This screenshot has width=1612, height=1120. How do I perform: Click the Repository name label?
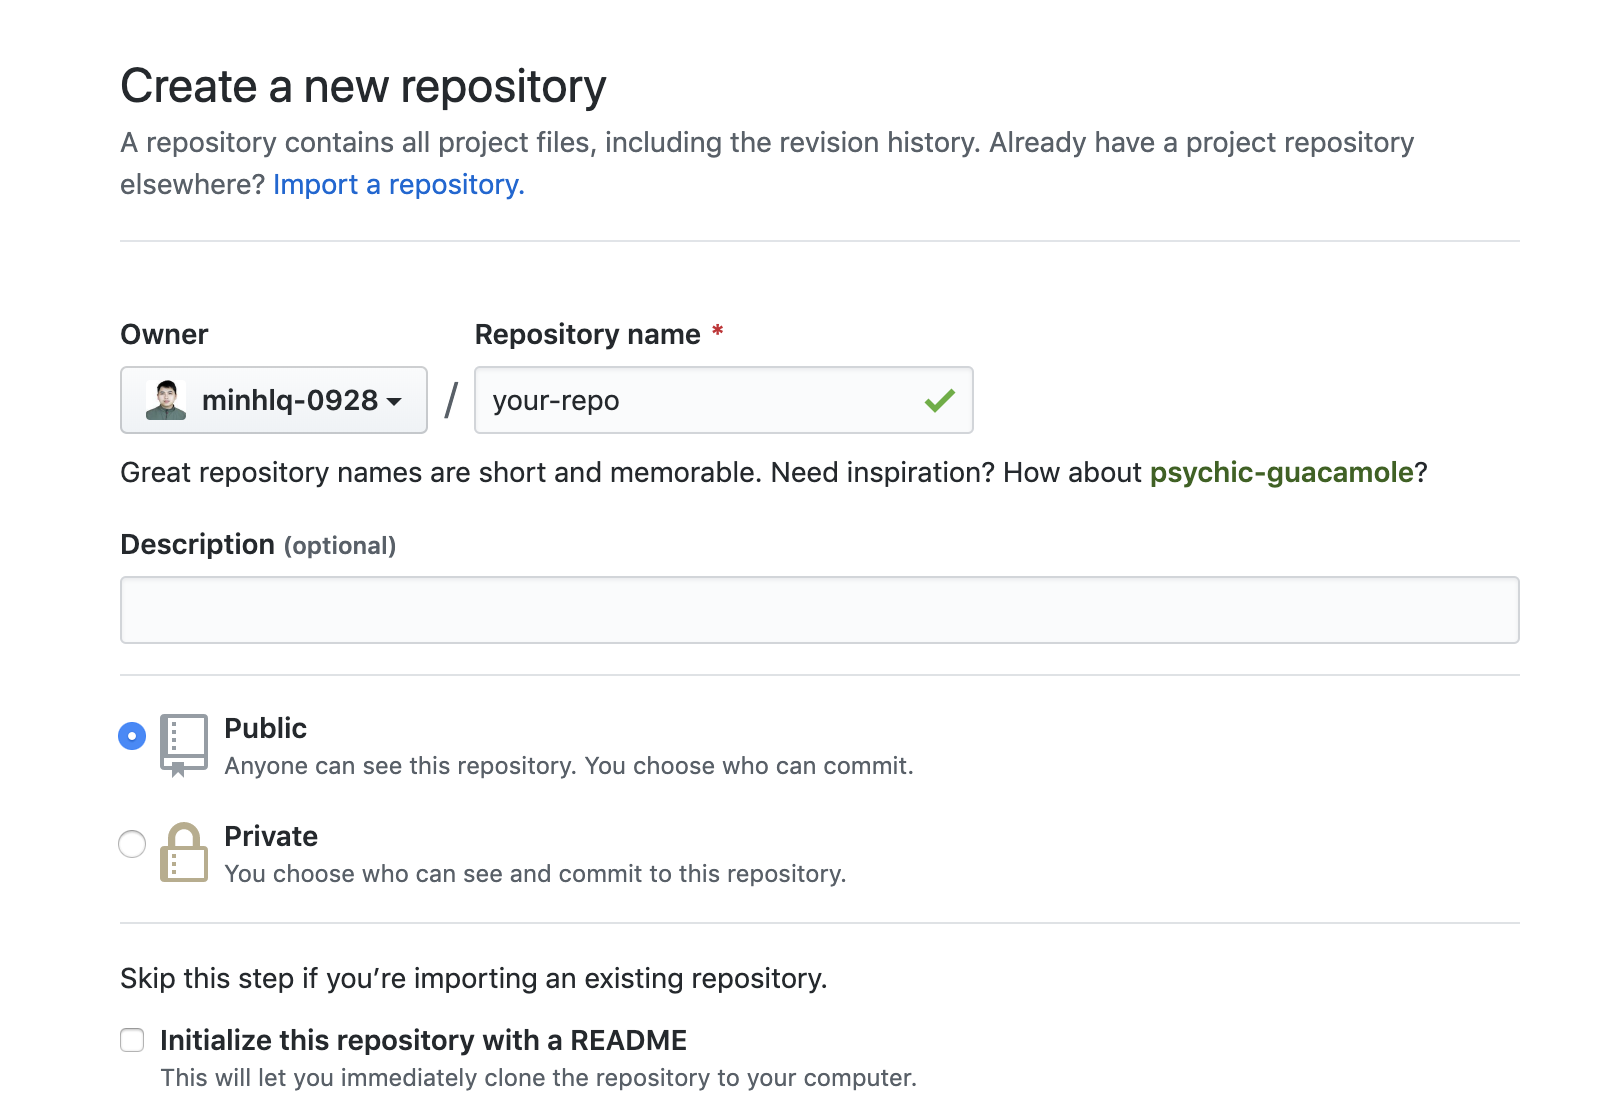[x=587, y=334]
